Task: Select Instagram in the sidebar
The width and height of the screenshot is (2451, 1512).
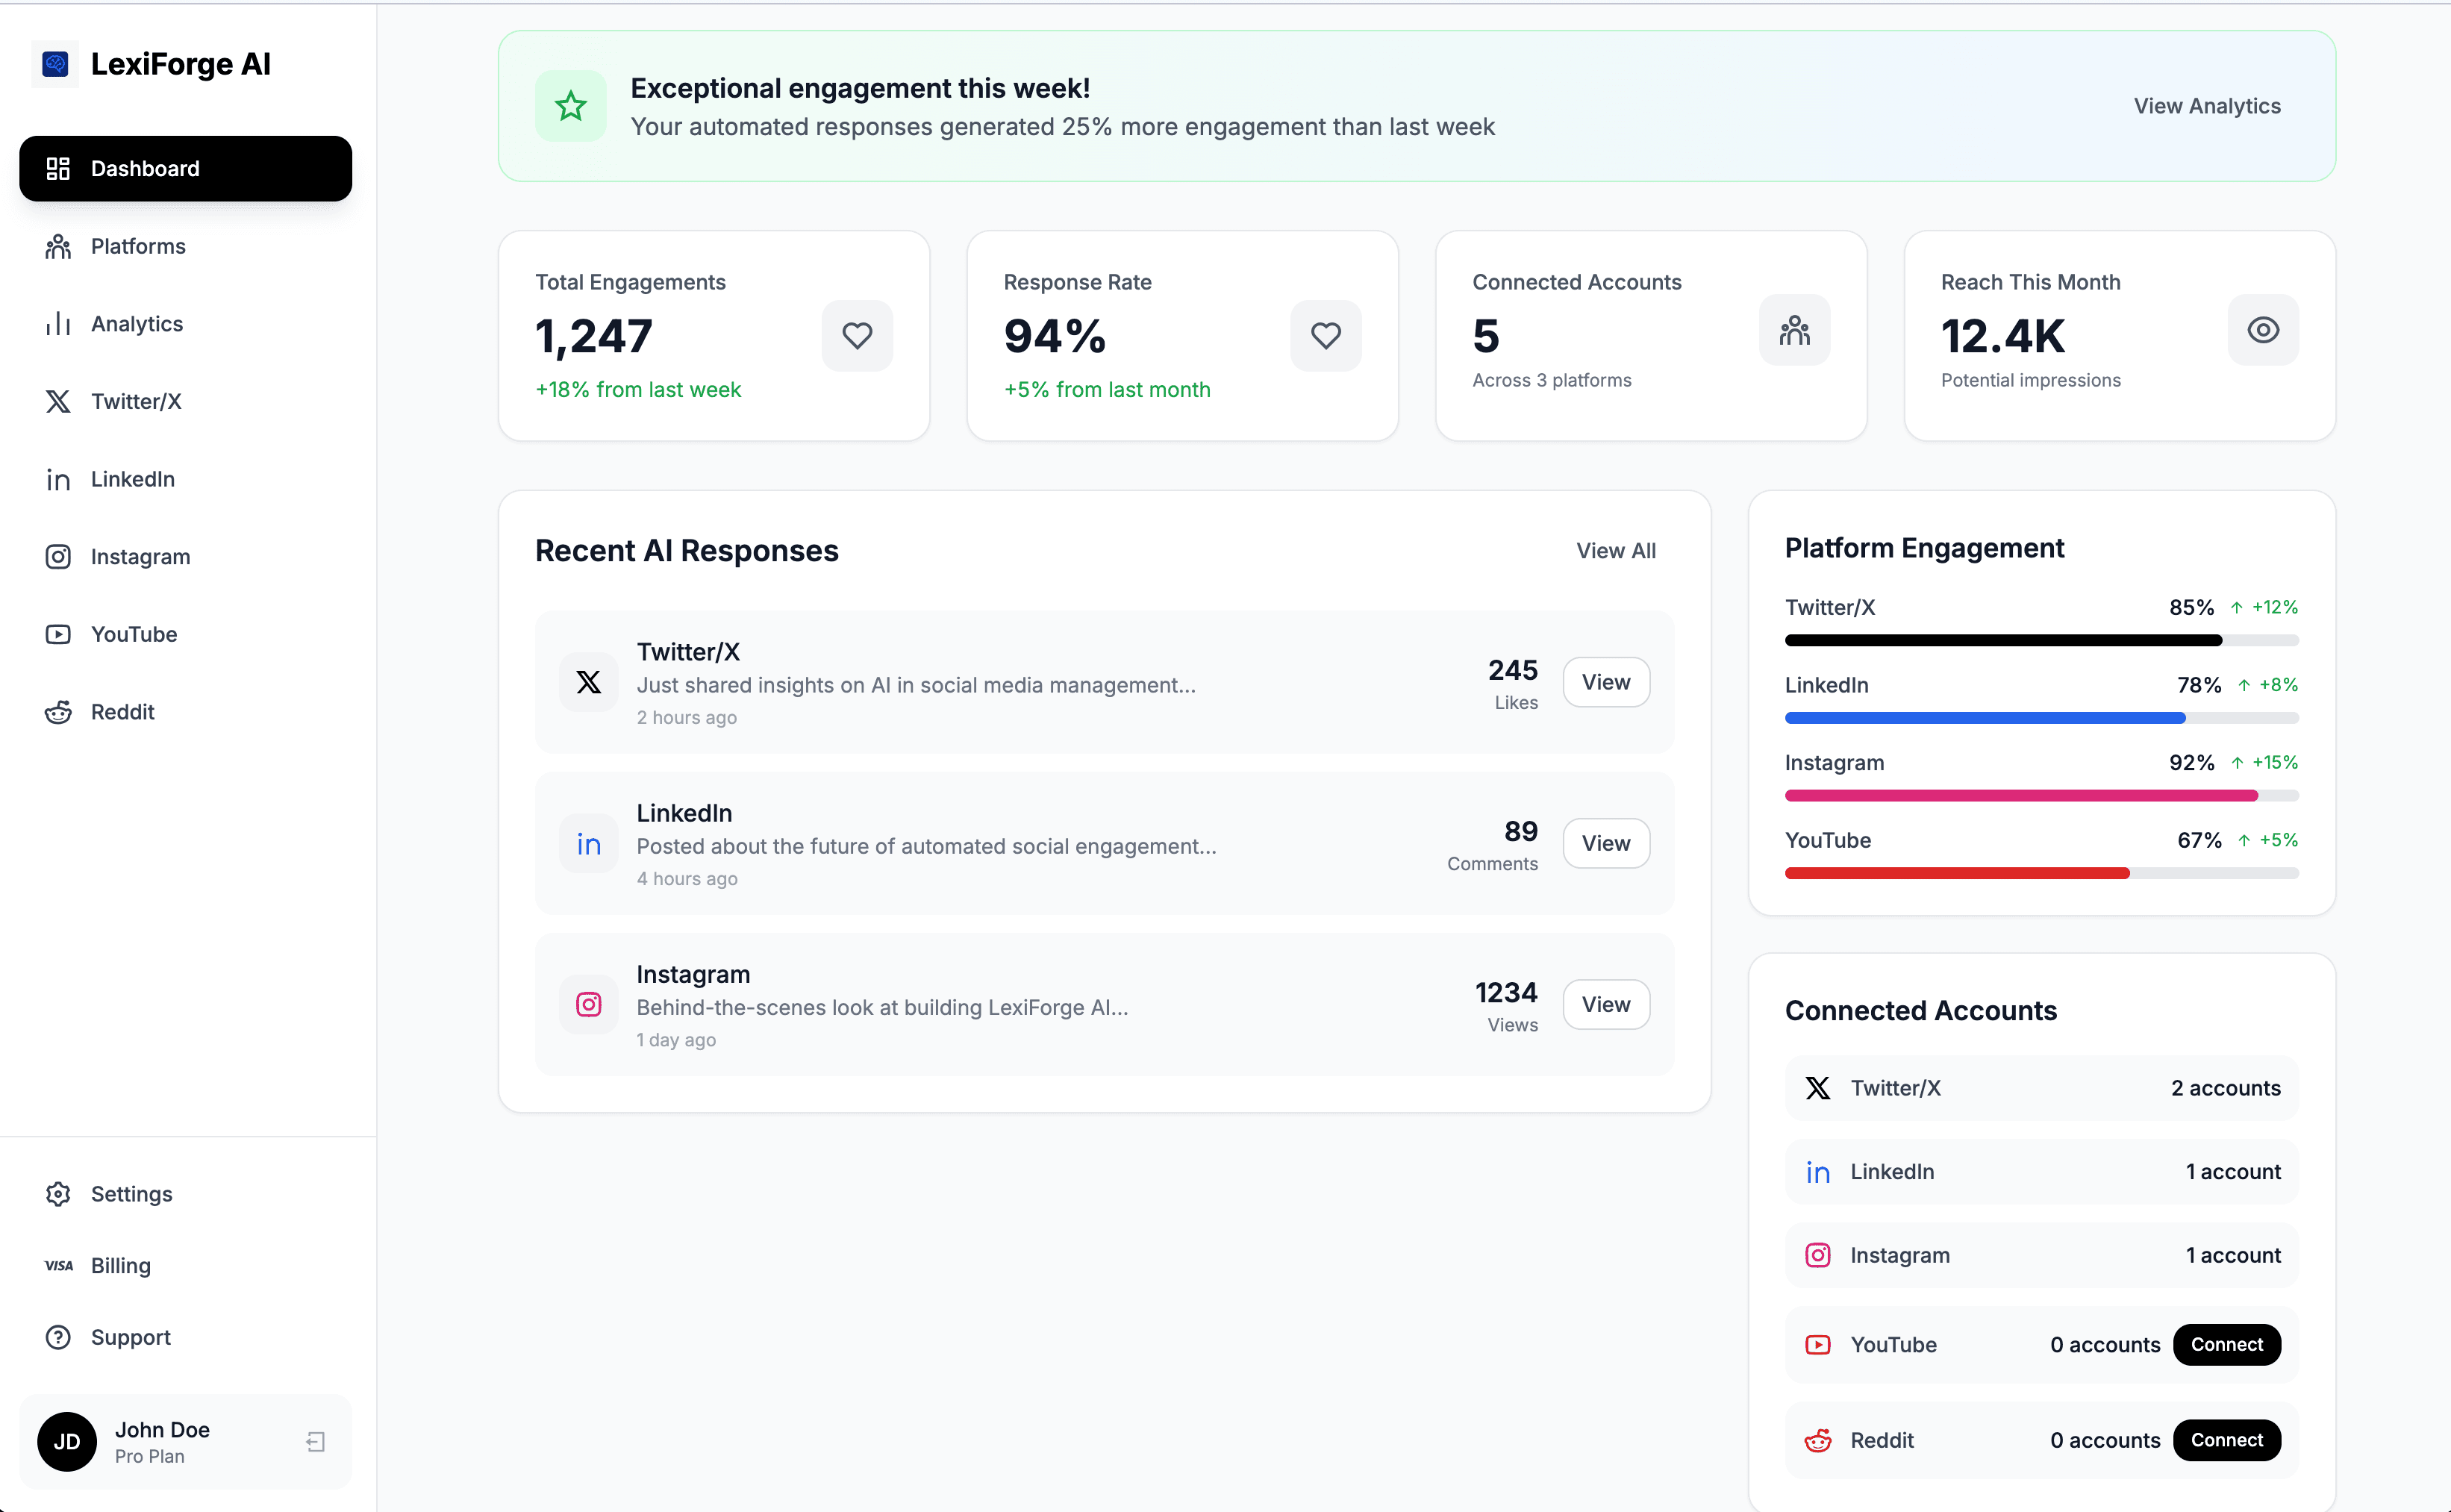Action: [x=140, y=556]
